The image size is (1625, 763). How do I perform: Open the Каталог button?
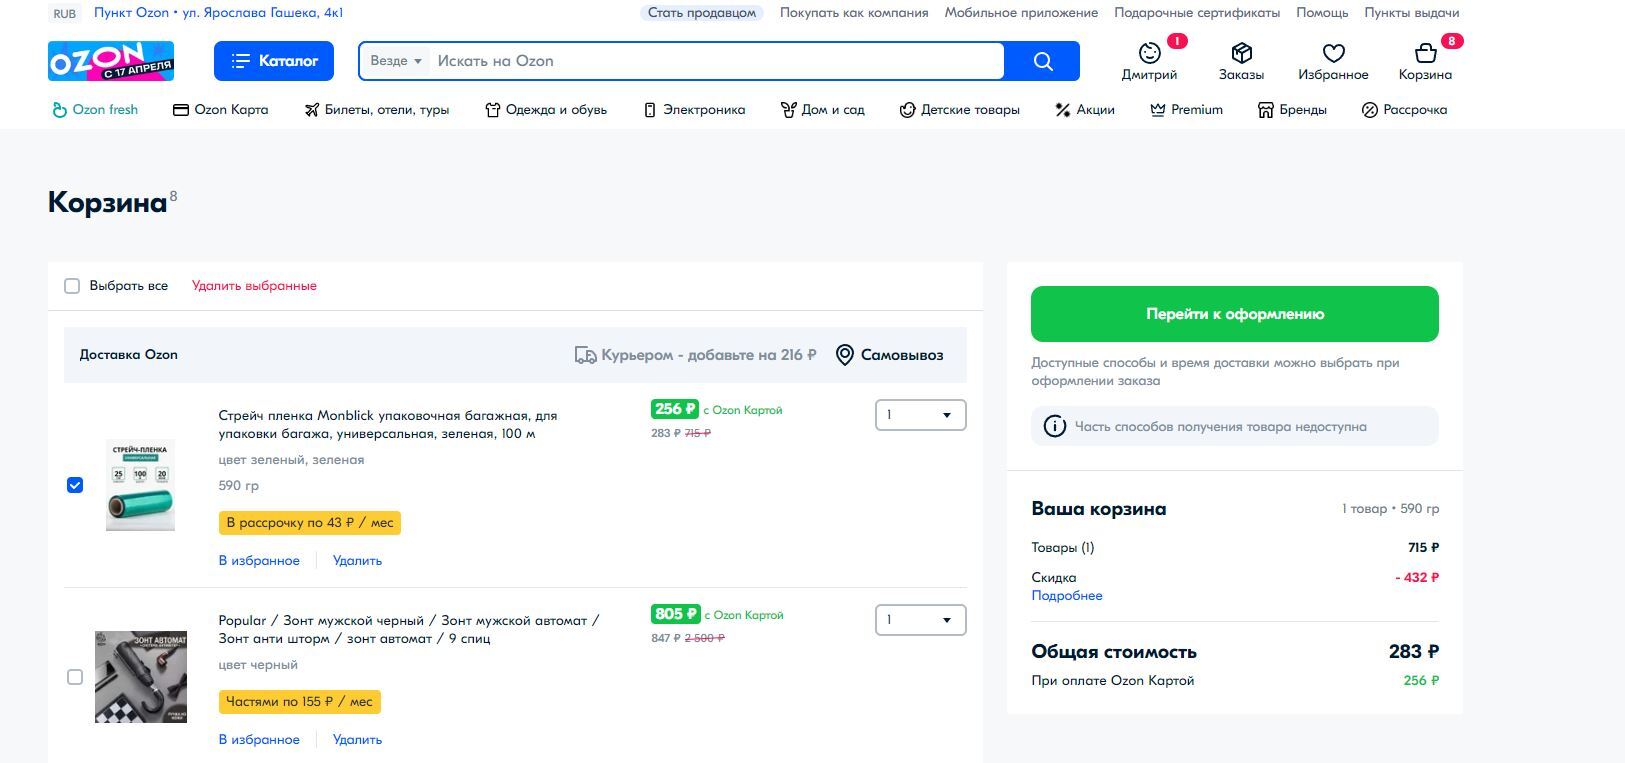point(273,61)
